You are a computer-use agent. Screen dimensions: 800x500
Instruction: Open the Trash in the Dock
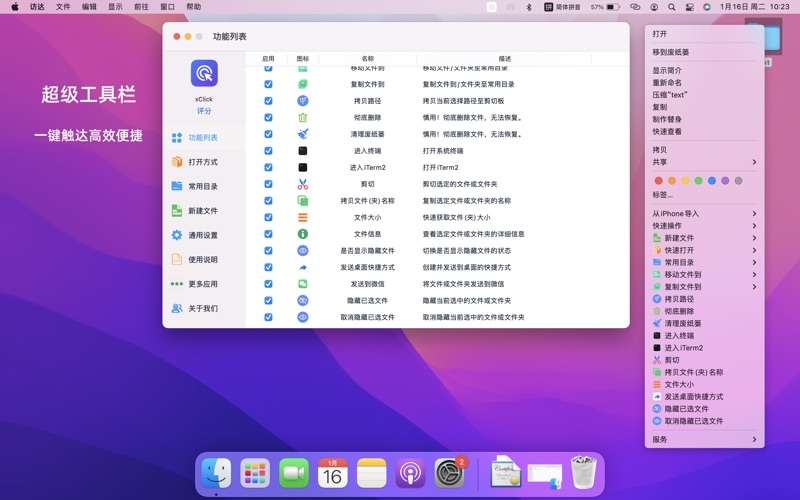[583, 473]
